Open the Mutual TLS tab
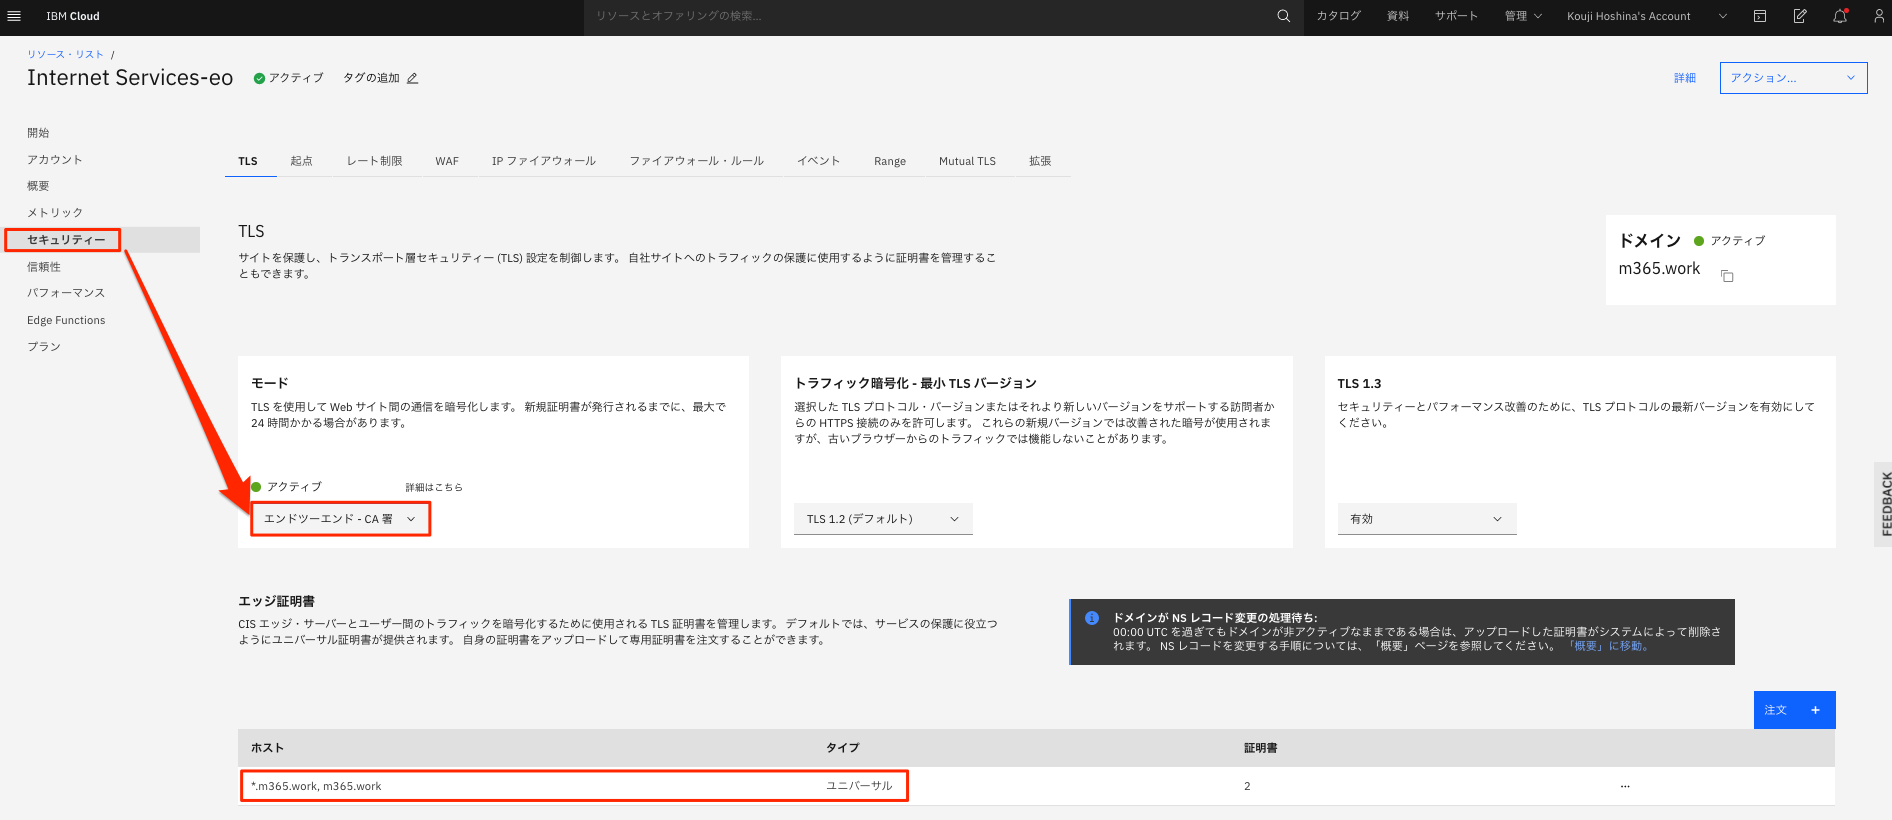Viewport: 1892px width, 820px height. click(967, 161)
